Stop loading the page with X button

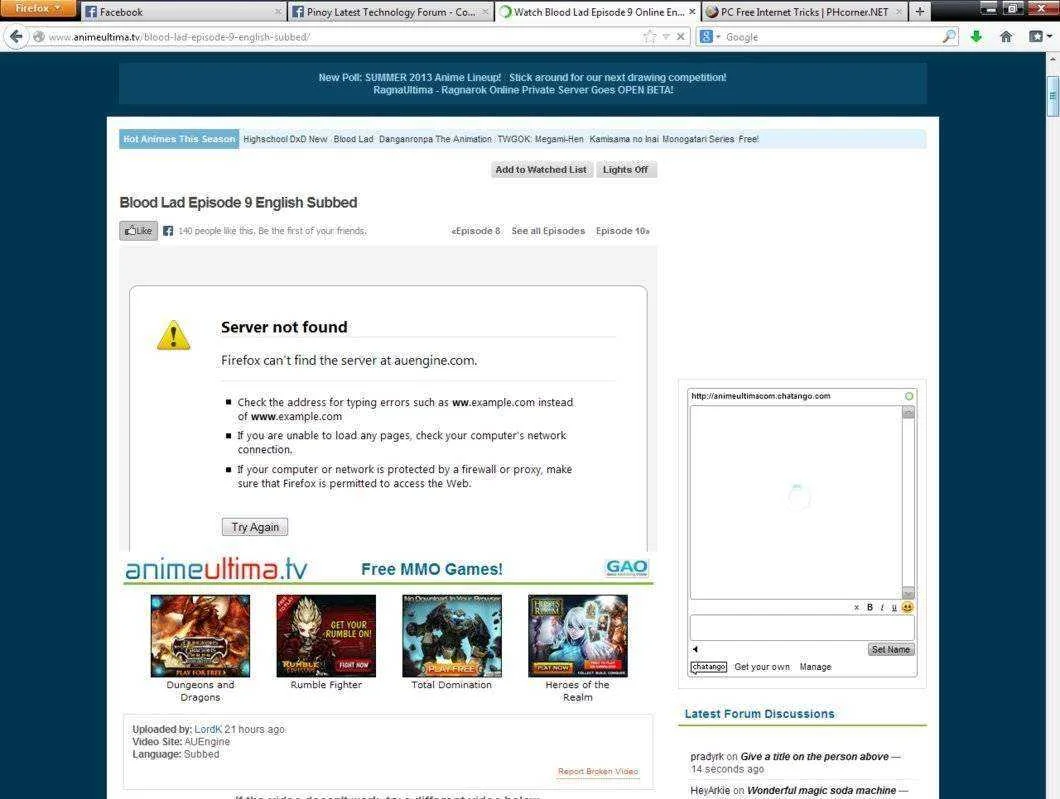click(681, 37)
